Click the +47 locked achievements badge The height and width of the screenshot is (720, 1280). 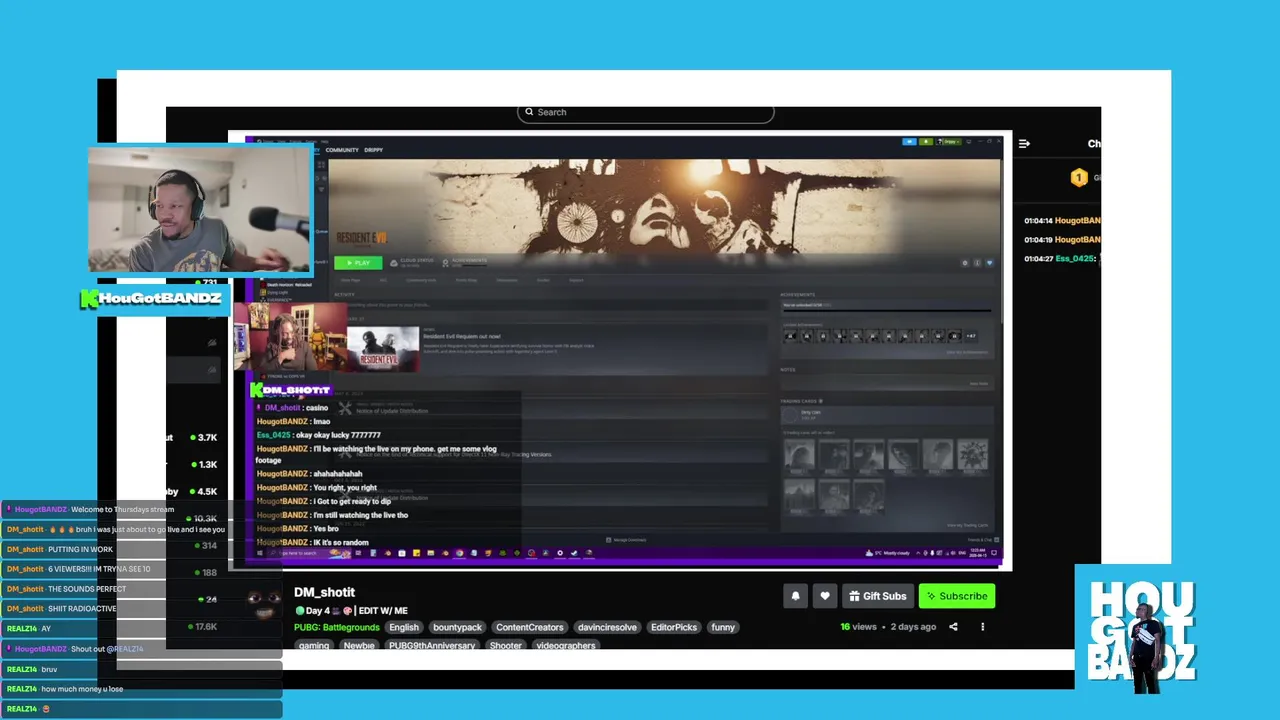pos(970,336)
